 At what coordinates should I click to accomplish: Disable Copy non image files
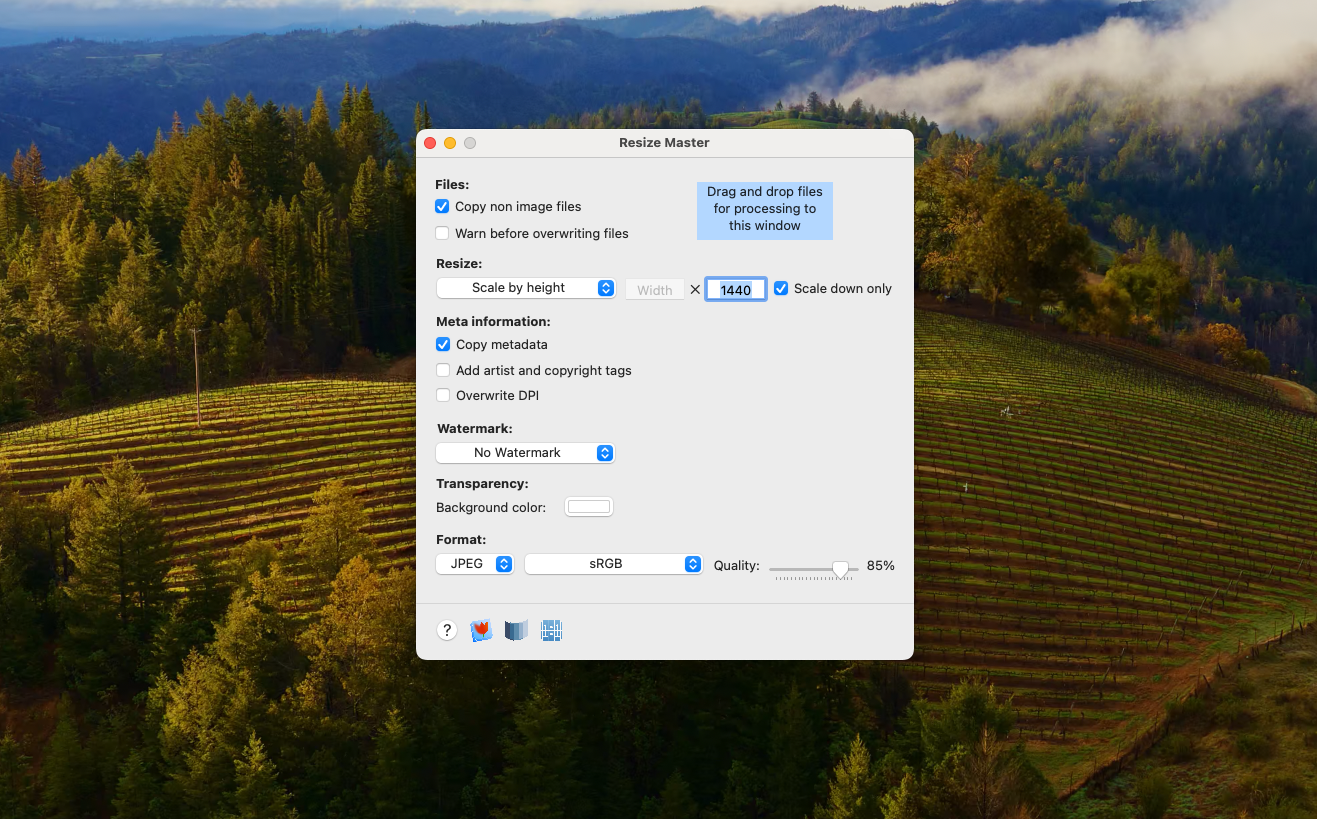(442, 207)
